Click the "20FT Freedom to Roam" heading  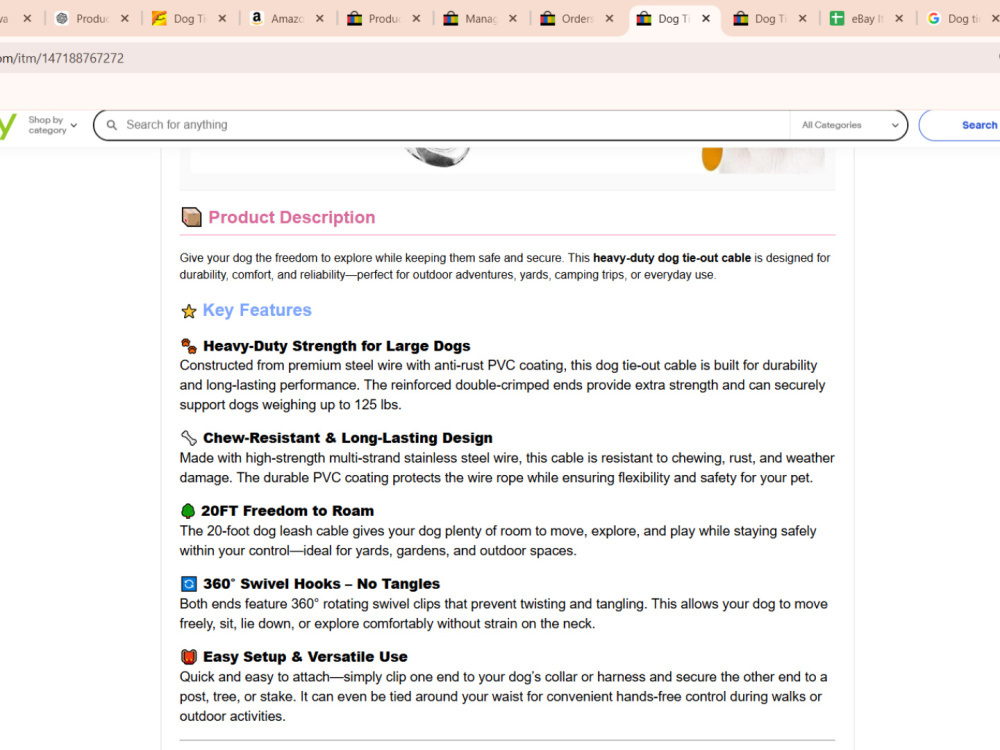pos(288,511)
